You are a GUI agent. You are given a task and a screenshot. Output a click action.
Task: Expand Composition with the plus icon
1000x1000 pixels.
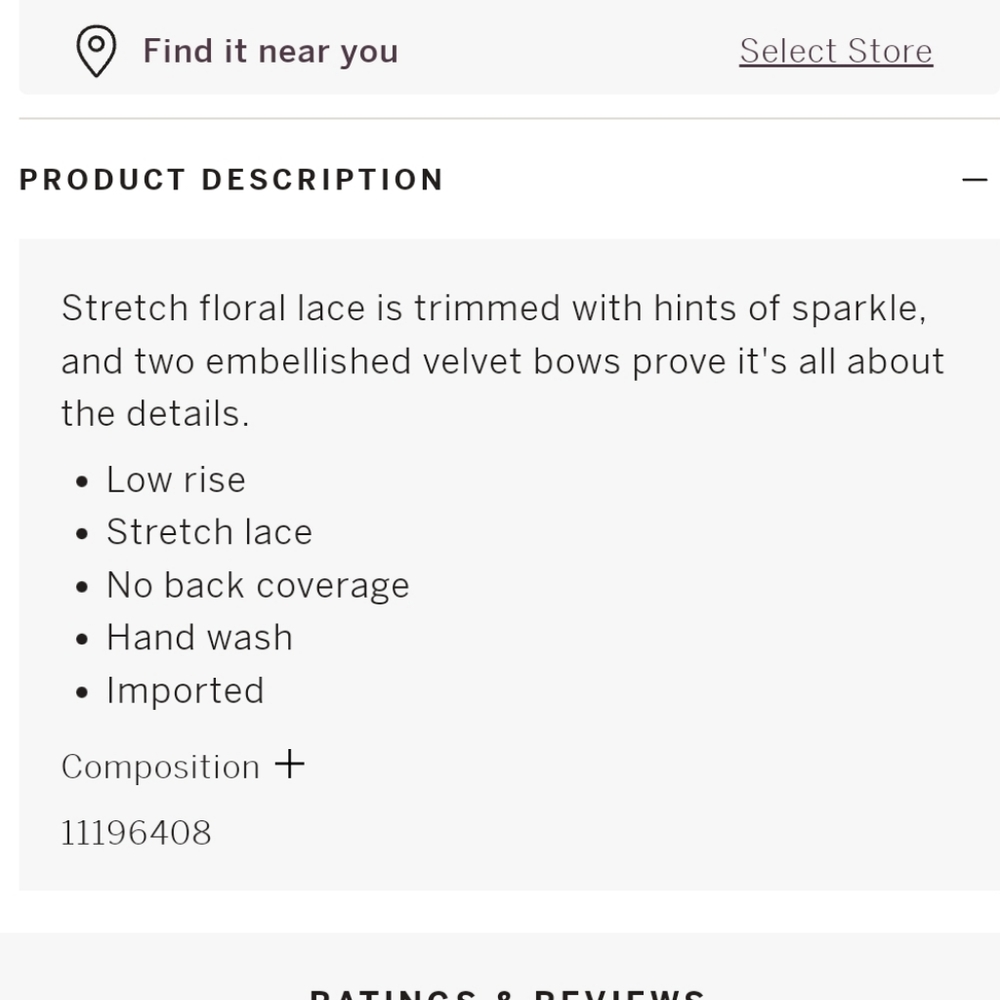click(290, 764)
